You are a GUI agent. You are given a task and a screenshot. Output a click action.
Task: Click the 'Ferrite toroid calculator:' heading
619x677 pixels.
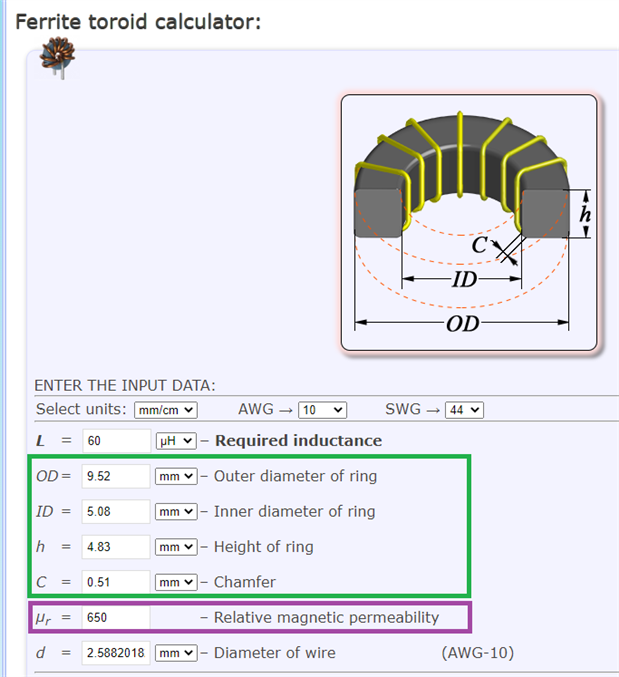[138, 22]
